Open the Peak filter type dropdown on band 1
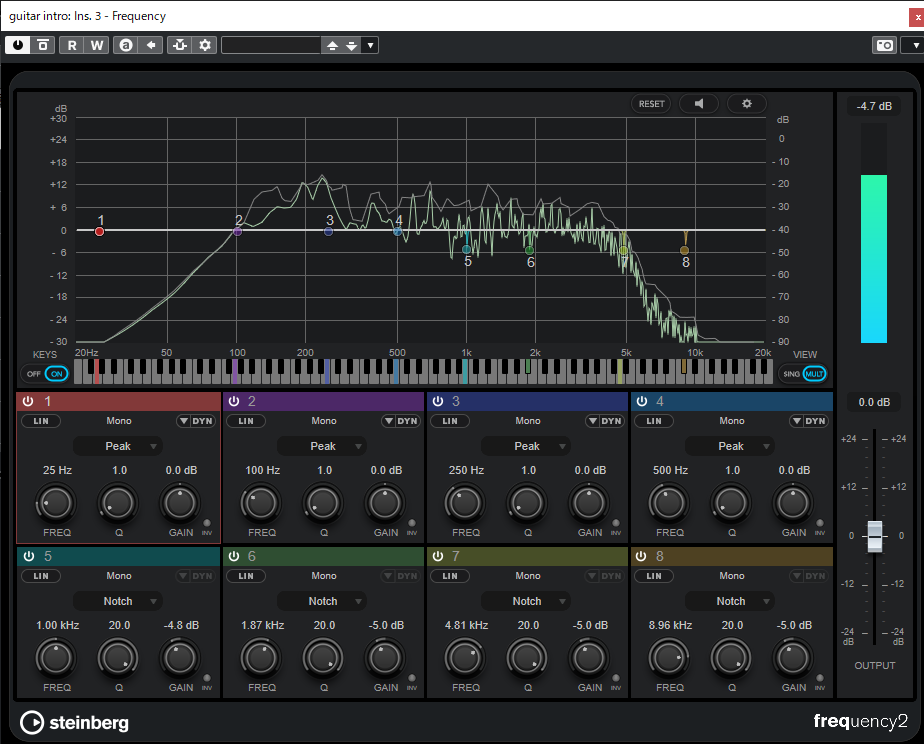 click(x=118, y=447)
